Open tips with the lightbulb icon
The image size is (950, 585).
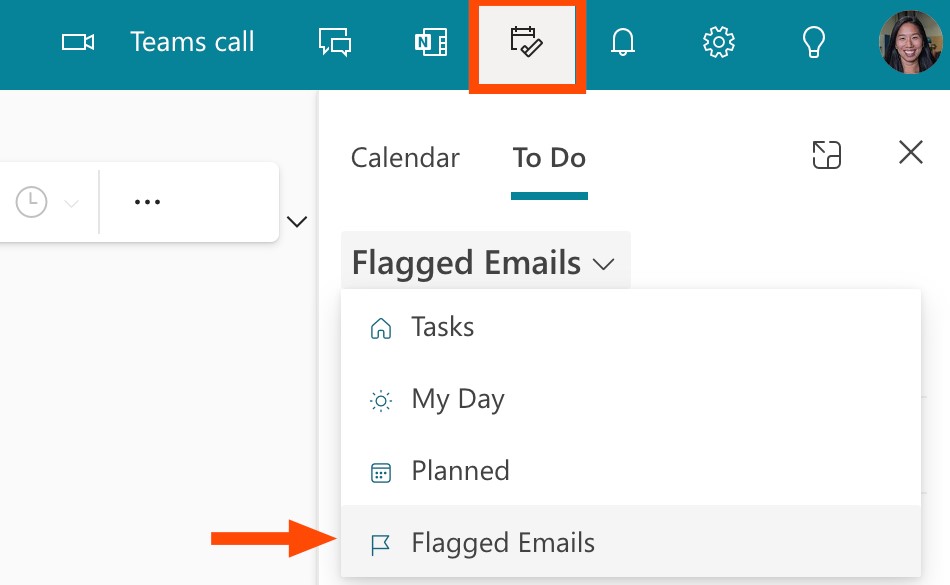point(814,42)
